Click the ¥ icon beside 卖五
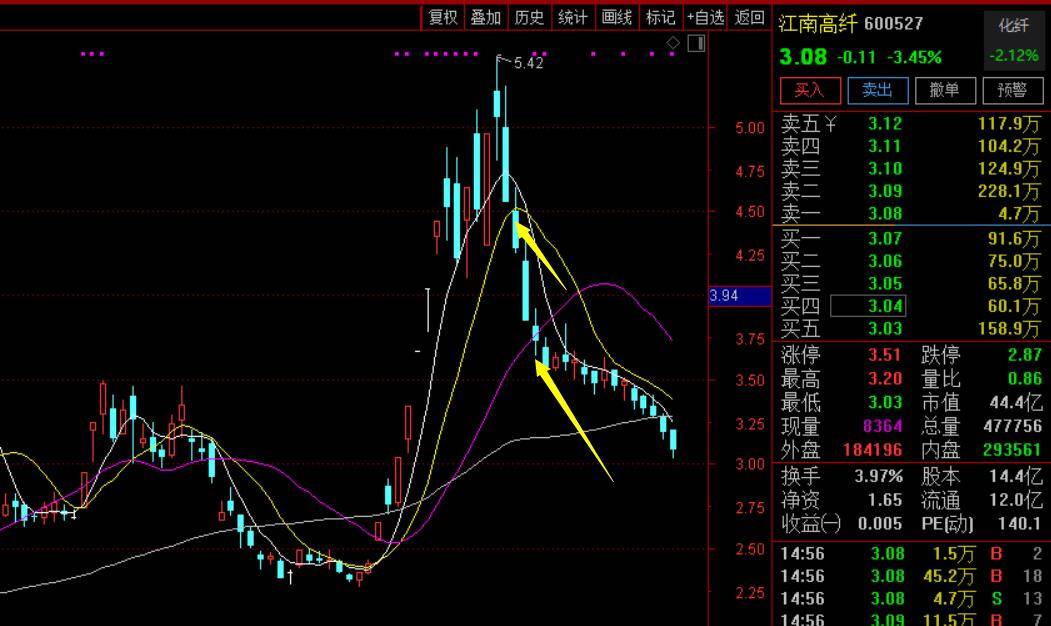The width and height of the screenshot is (1051, 626). 830,123
